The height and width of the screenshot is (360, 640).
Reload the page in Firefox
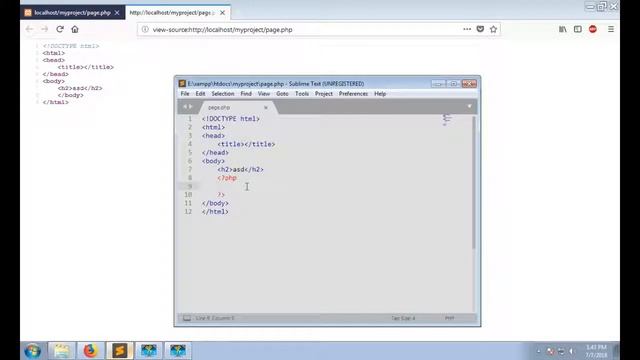tap(60, 29)
